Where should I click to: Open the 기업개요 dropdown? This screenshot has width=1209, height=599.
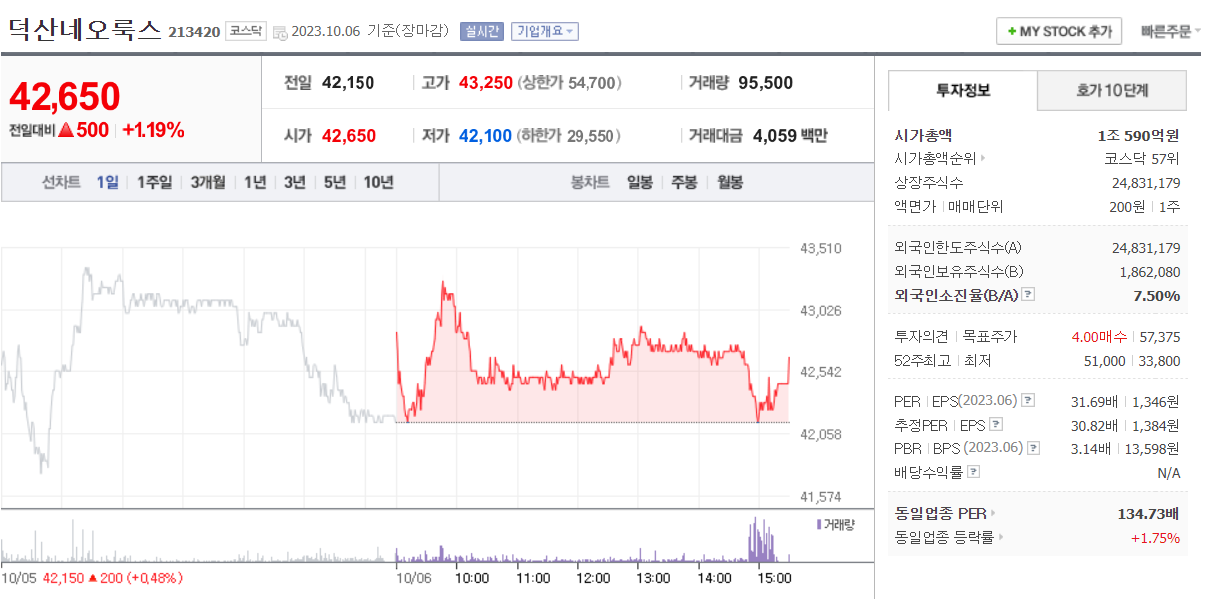pos(545,32)
